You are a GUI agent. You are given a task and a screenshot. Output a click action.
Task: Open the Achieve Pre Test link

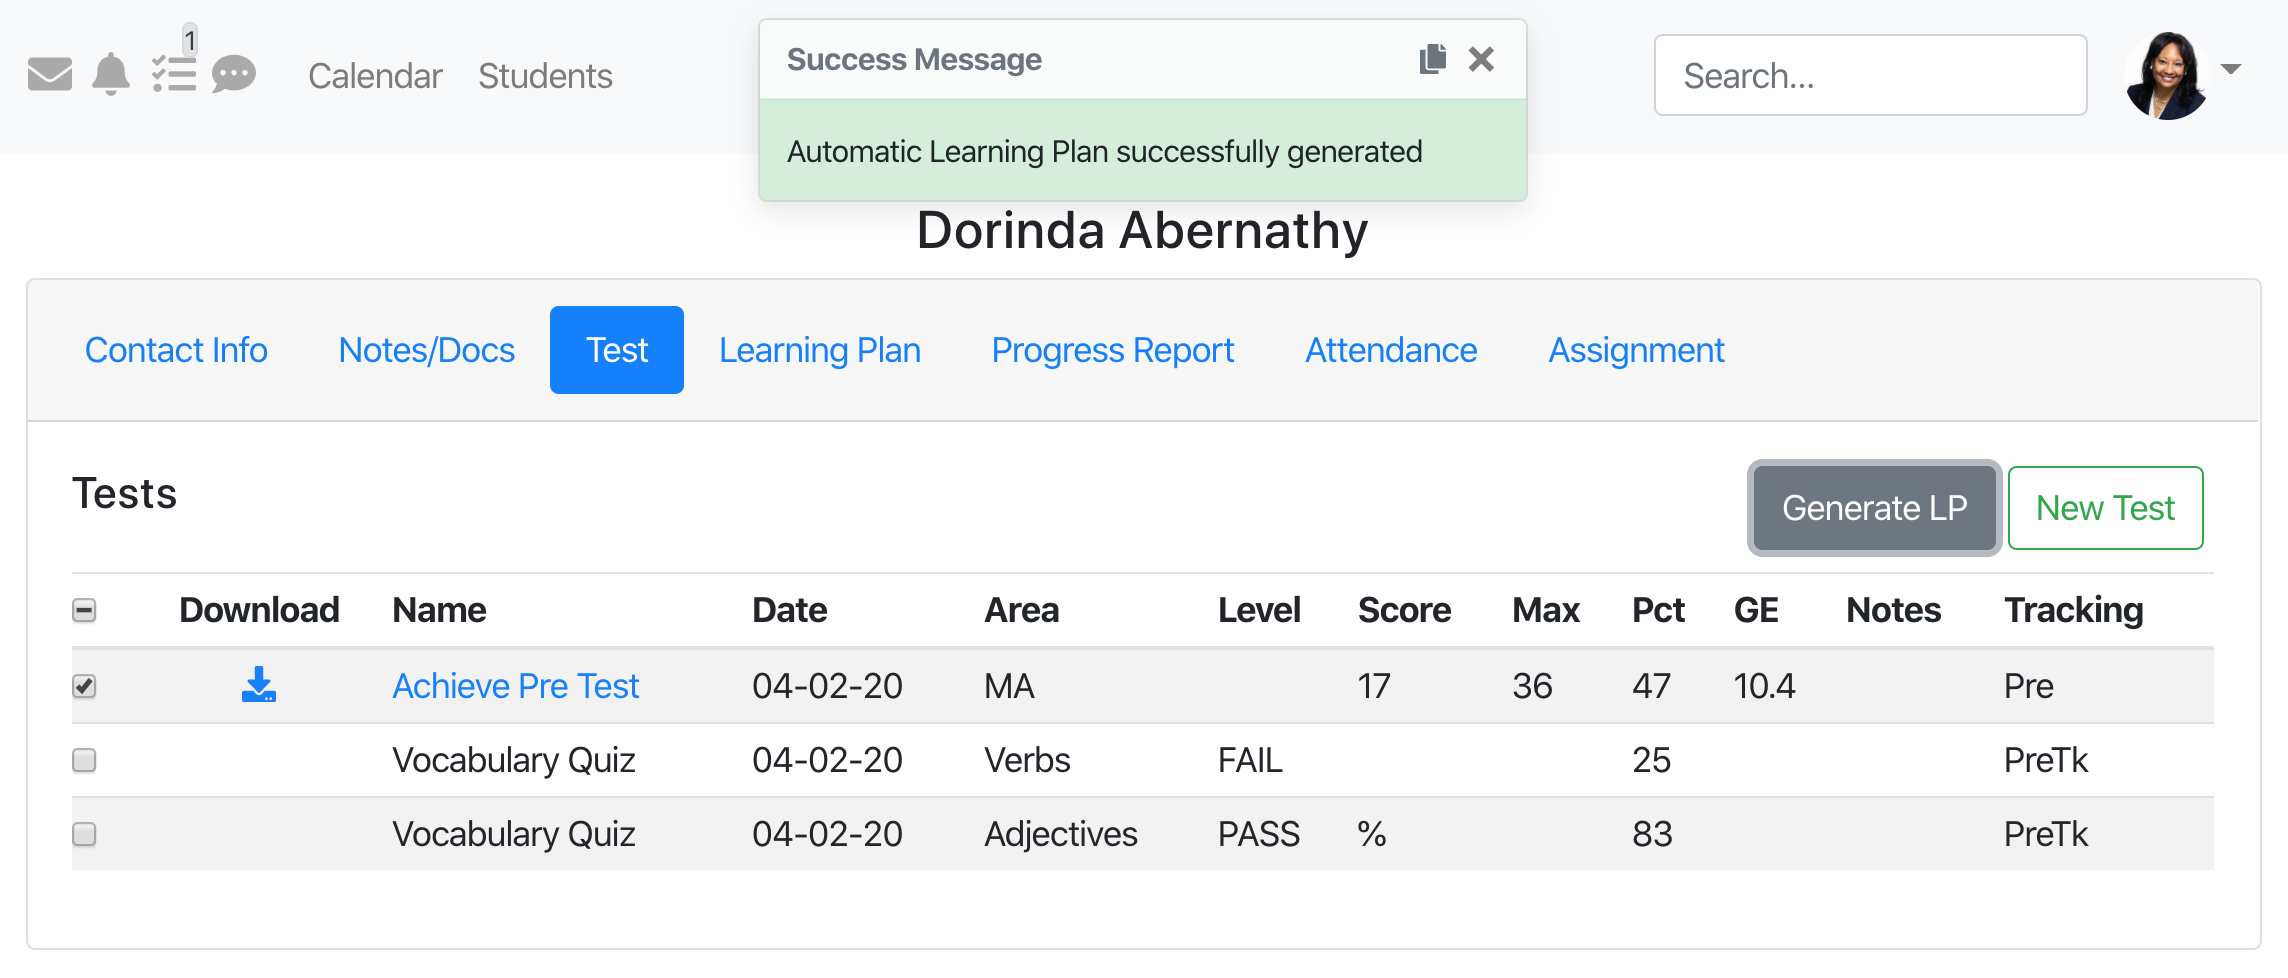coord(515,686)
